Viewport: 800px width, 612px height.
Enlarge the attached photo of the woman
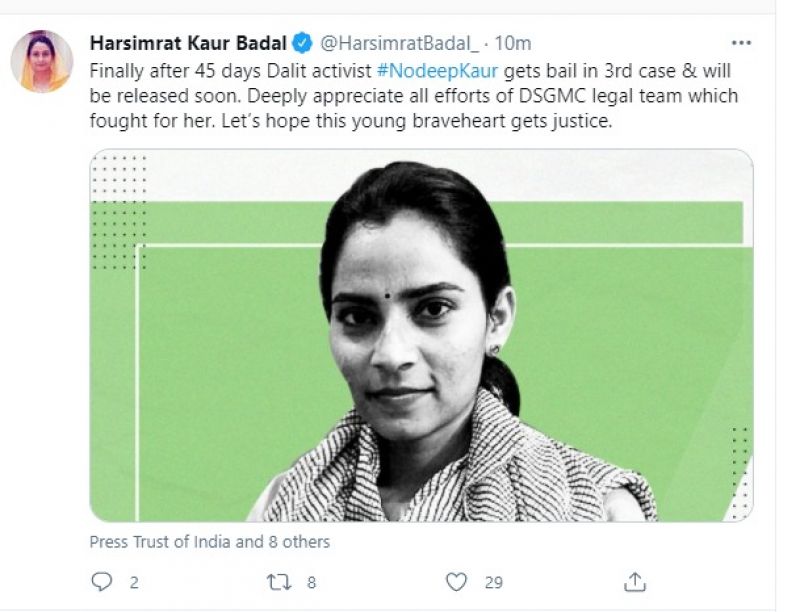point(420,340)
